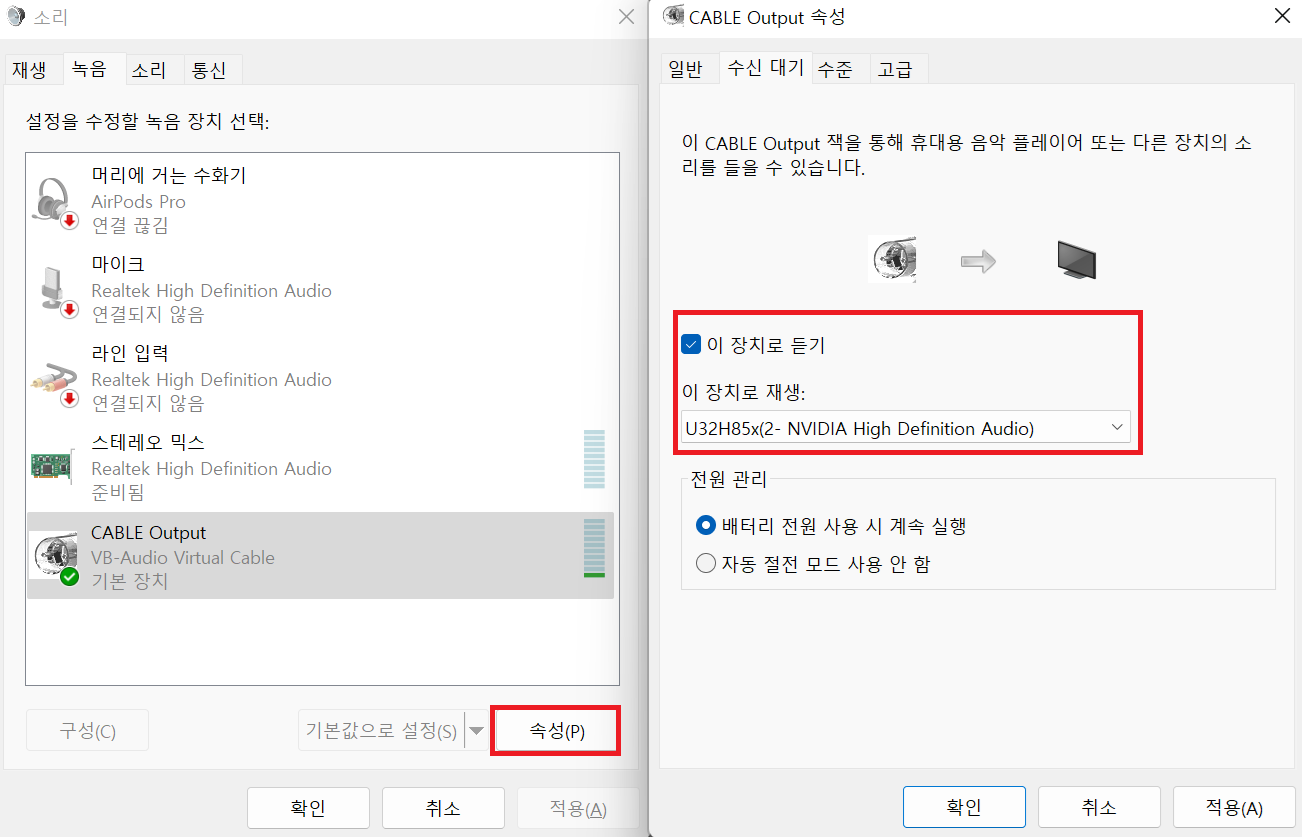1302x837 pixels.
Task: Click the monitor playback target icon
Action: (1076, 260)
